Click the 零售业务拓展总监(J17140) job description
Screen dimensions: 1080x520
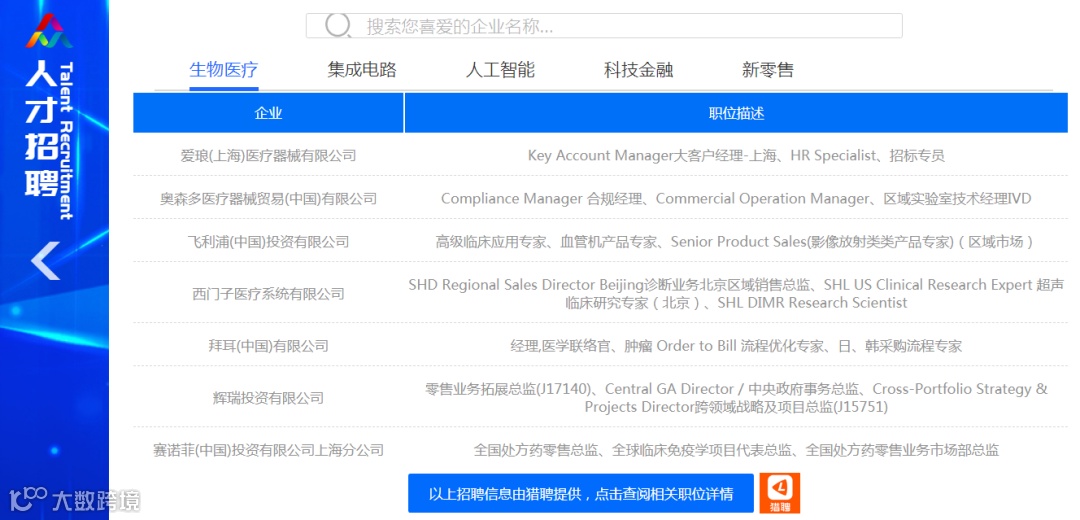tap(736, 398)
